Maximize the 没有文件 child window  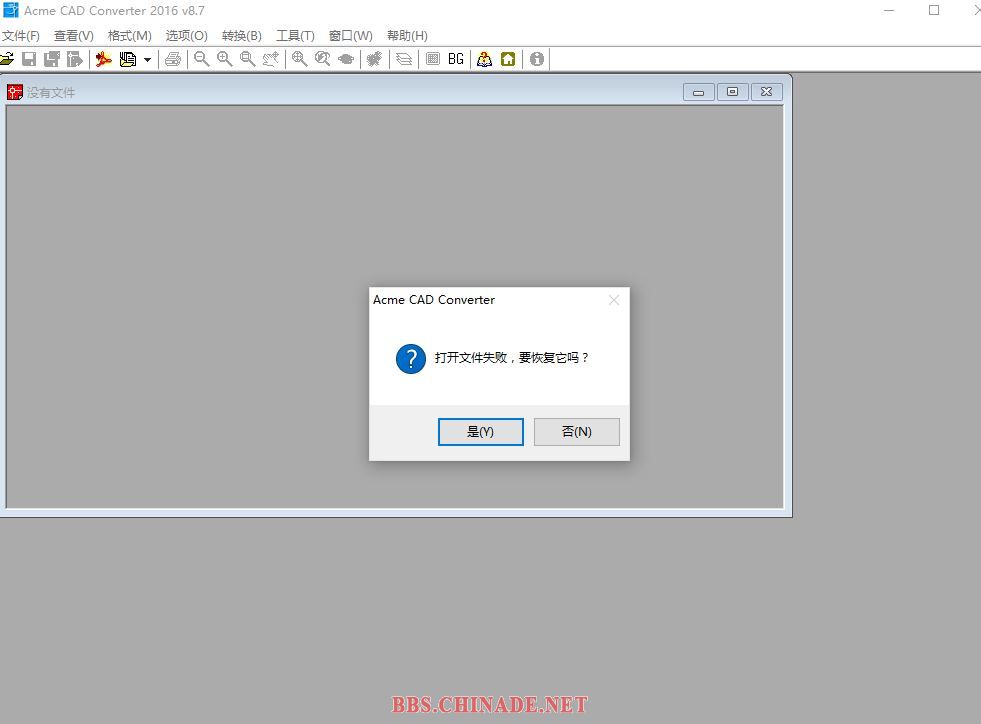(733, 92)
